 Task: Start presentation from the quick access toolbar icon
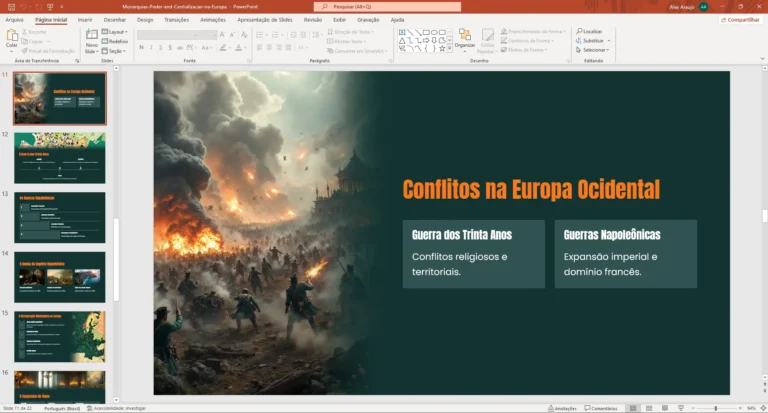pyautogui.click(x=50, y=7)
